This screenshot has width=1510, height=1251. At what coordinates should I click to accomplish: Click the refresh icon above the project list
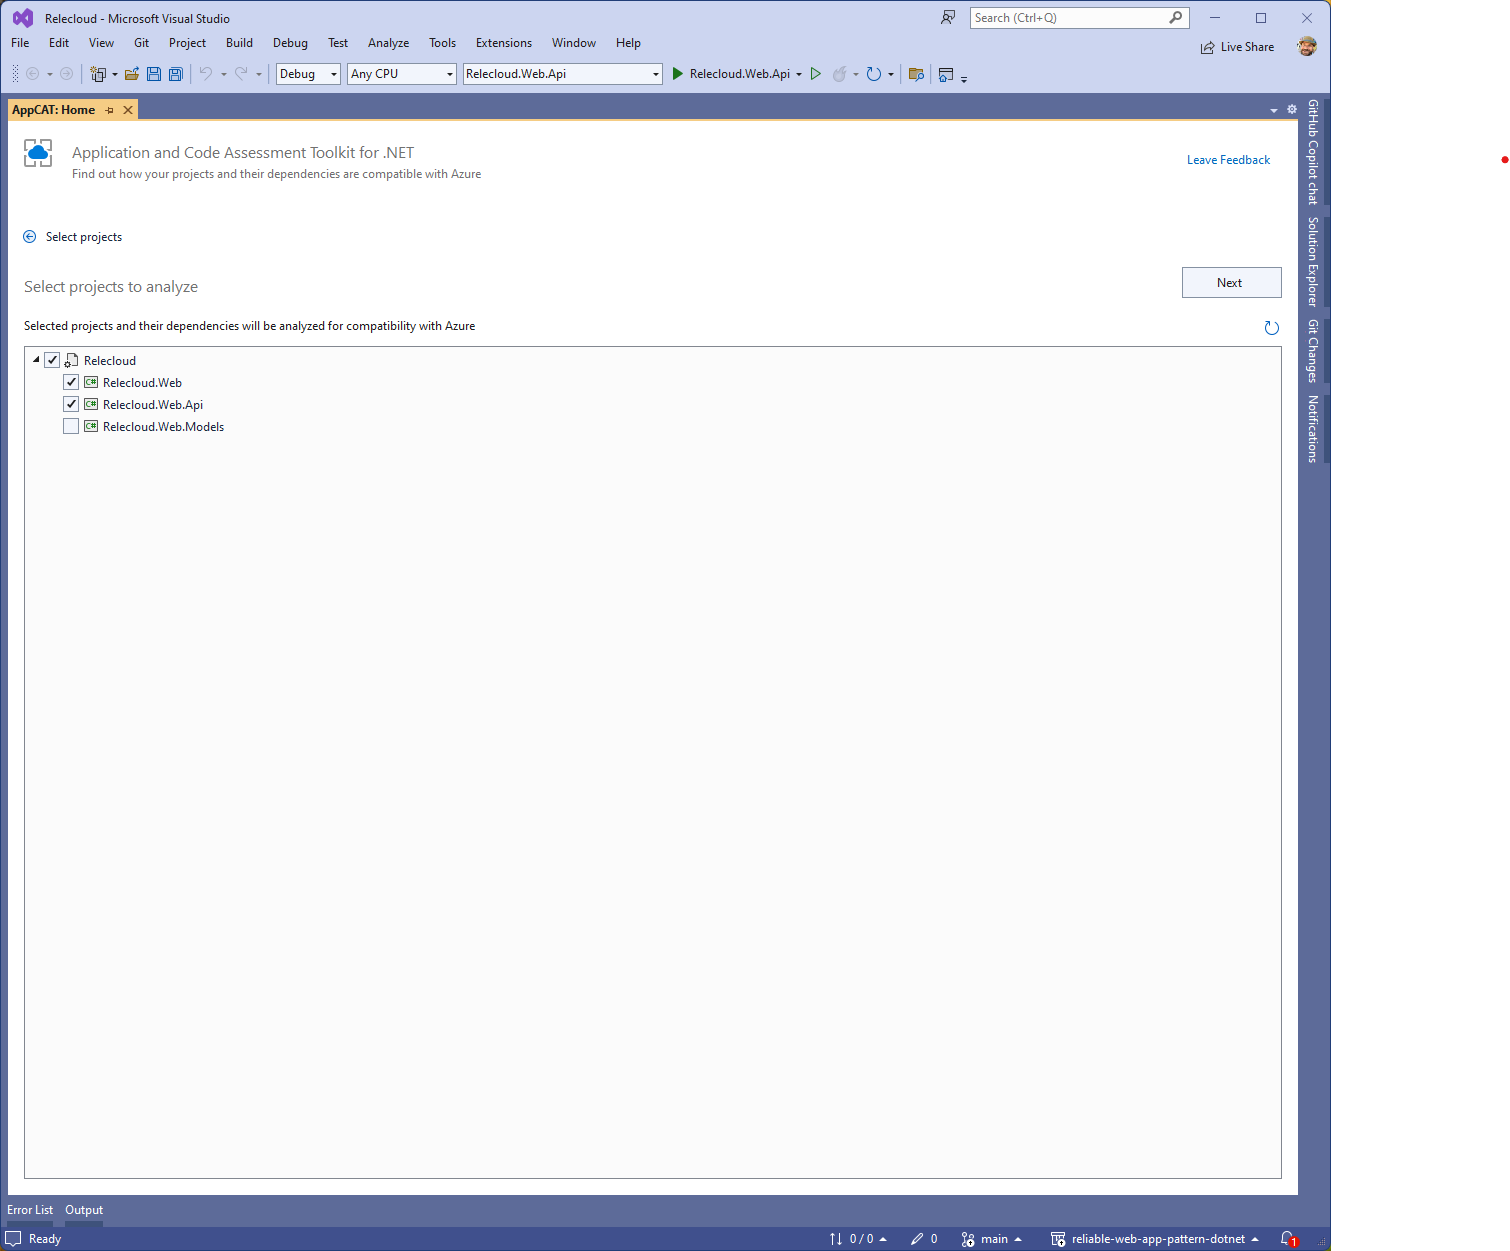[x=1271, y=327]
